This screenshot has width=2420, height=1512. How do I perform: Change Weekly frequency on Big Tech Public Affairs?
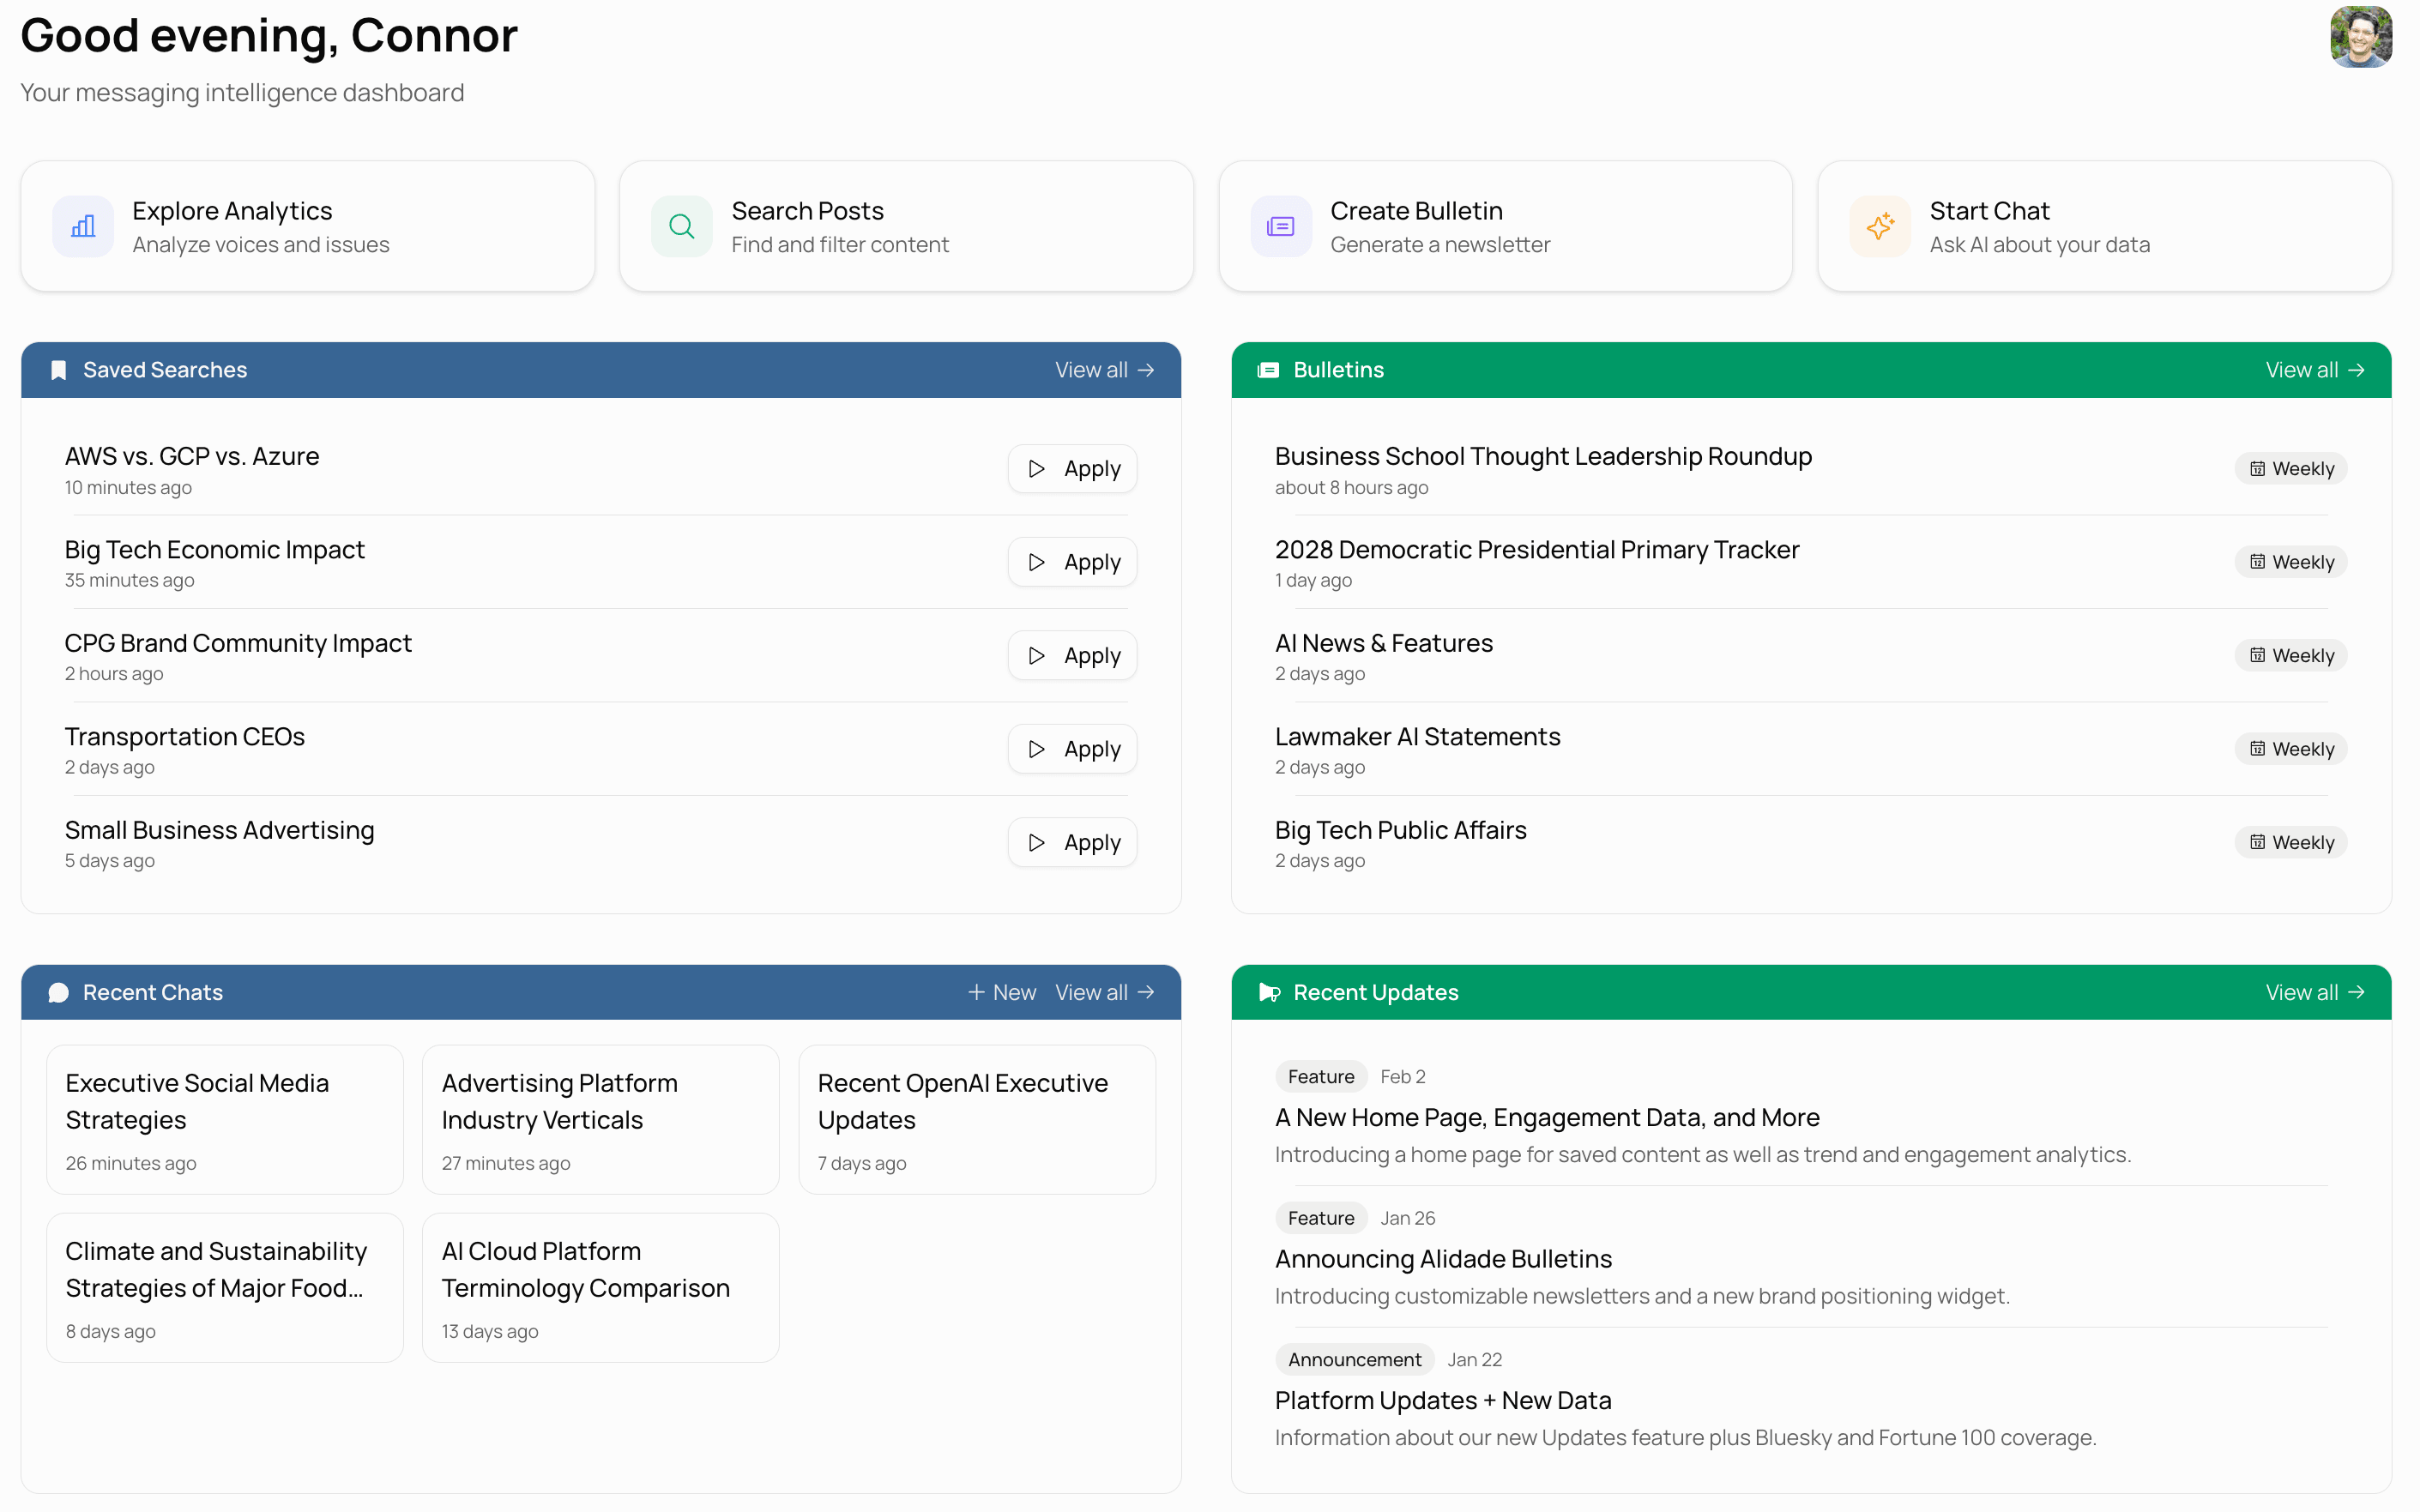pos(2291,842)
